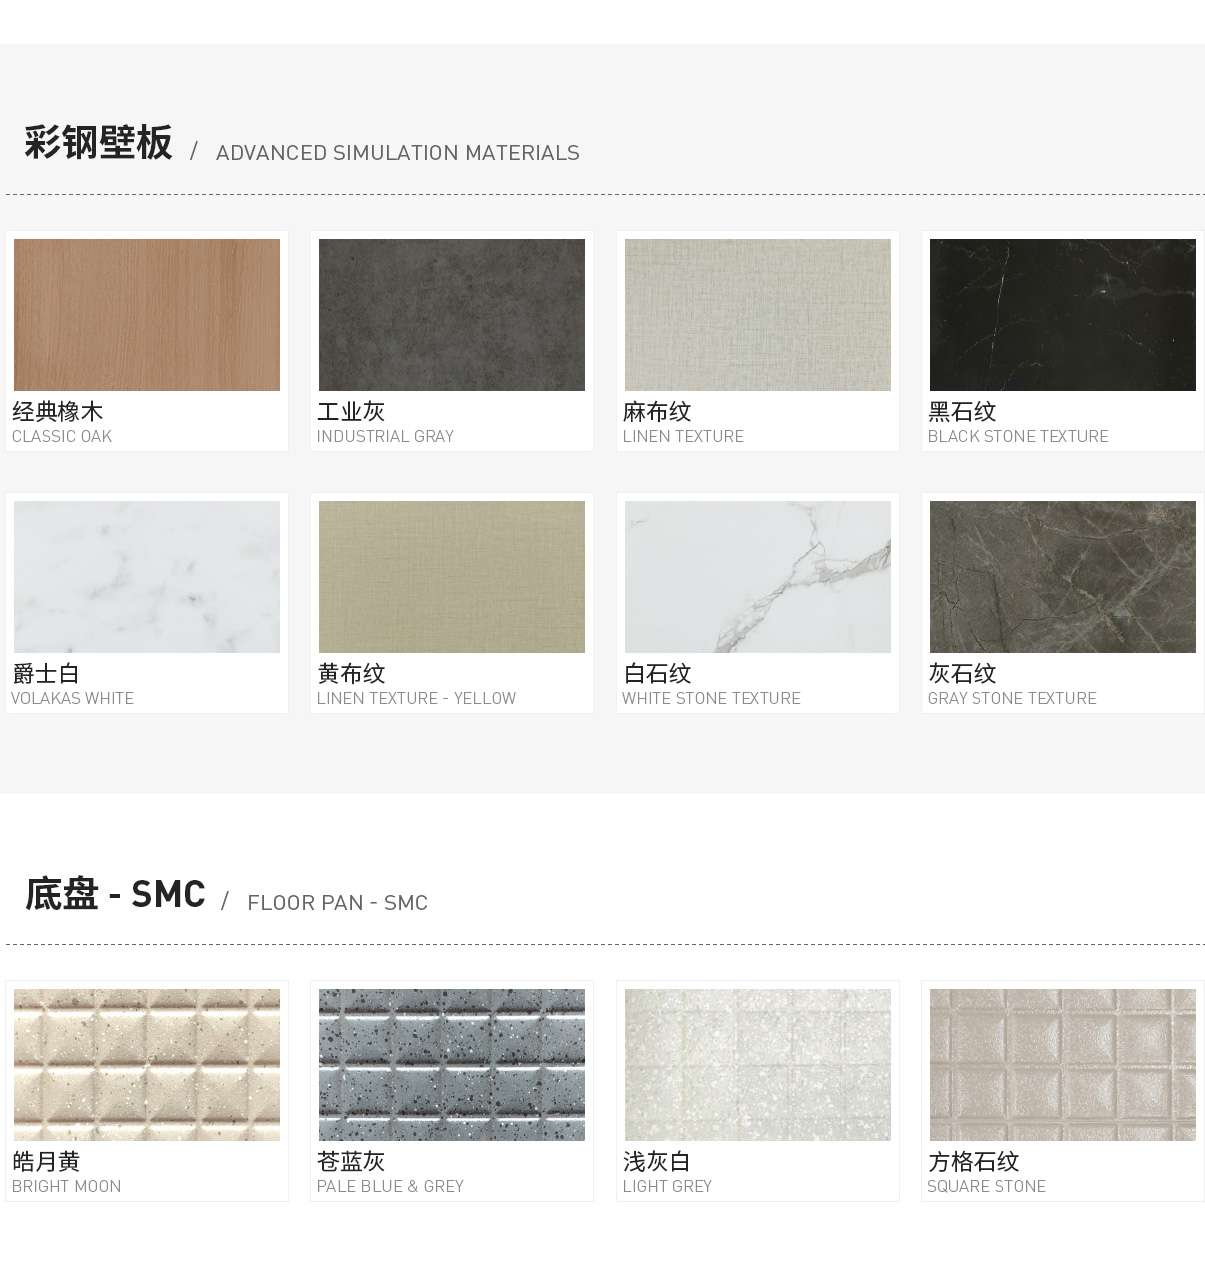
Task: Open the Volakas White marble thumbnail
Action: 147,577
